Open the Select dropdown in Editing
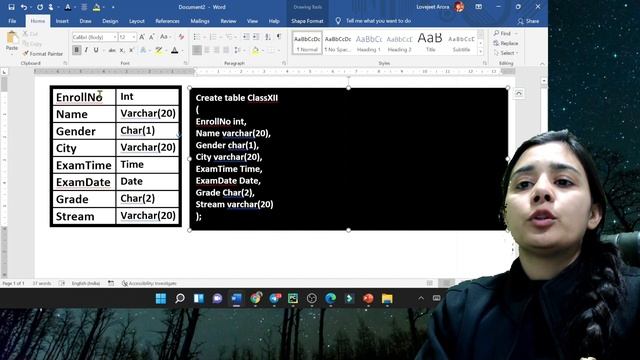The height and width of the screenshot is (360, 640). (505, 53)
